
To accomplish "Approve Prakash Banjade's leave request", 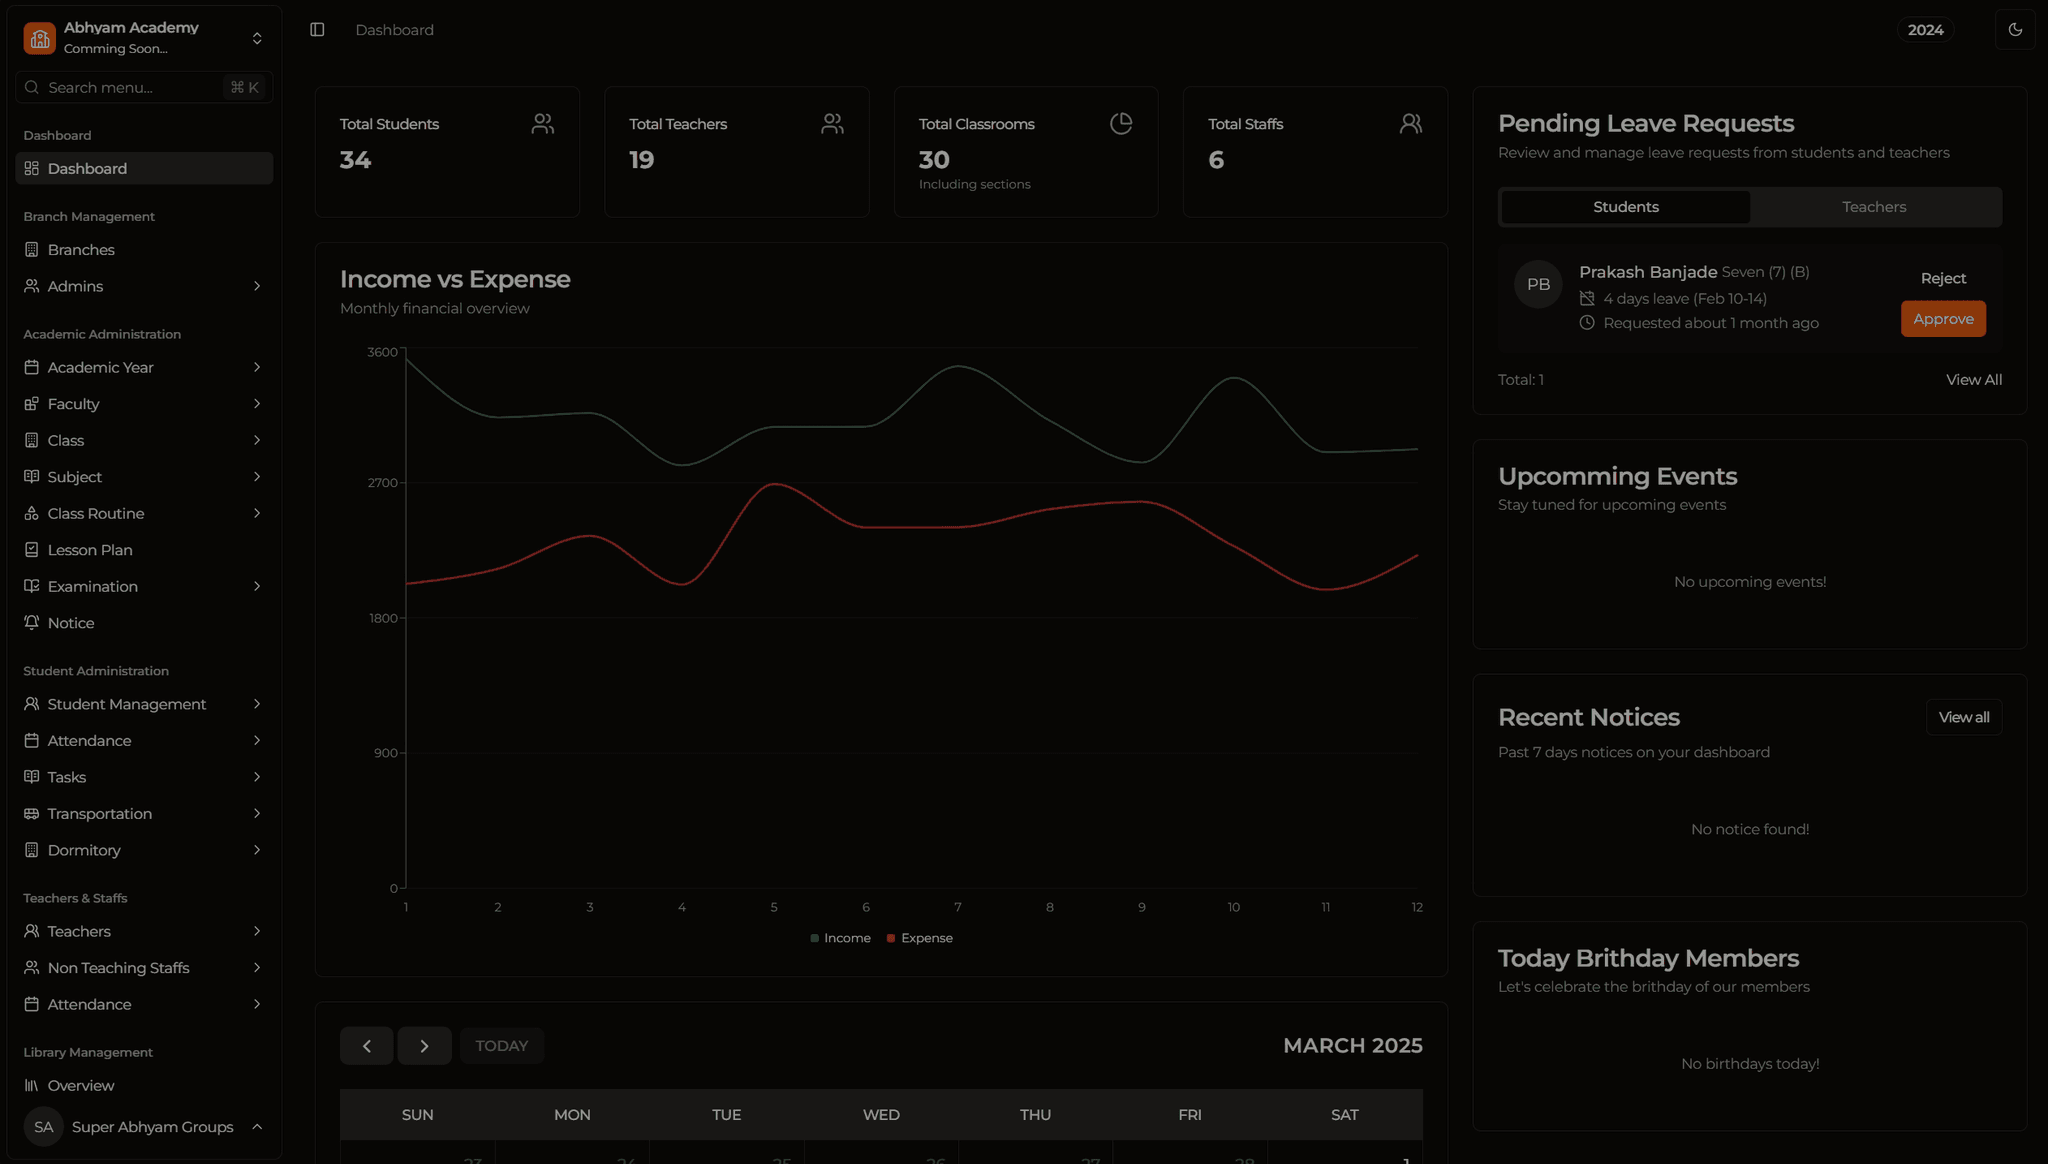I will [1943, 319].
